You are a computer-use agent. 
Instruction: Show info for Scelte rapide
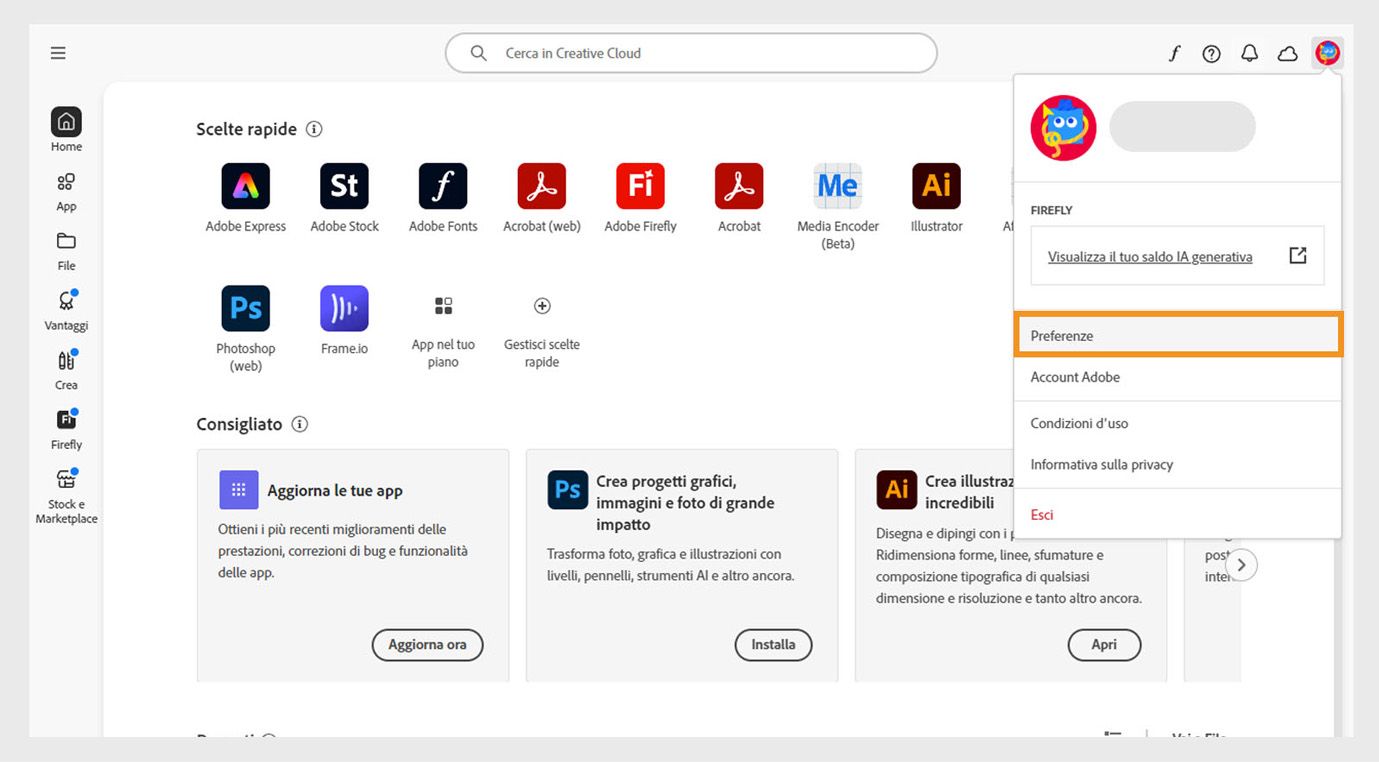[x=314, y=129]
